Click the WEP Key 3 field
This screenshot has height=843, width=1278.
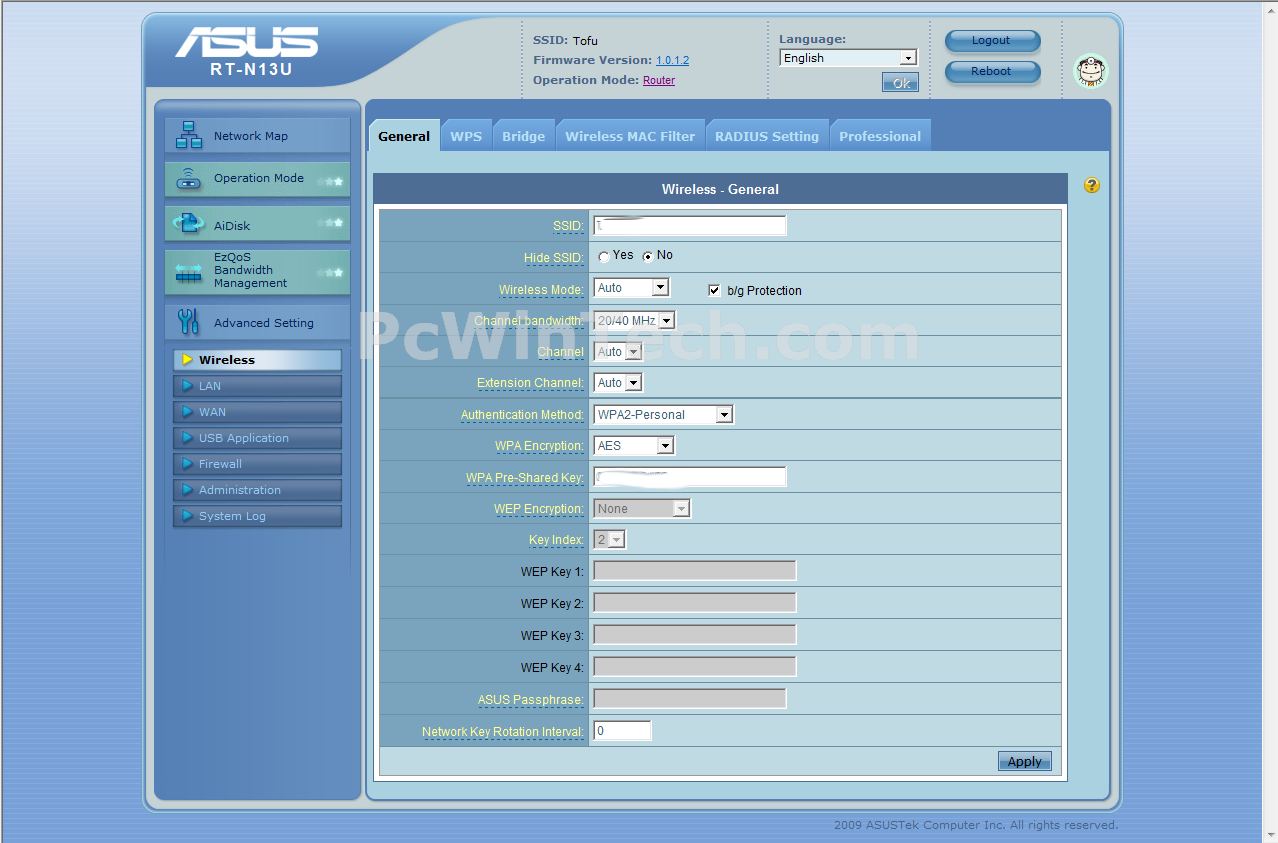tap(695, 635)
